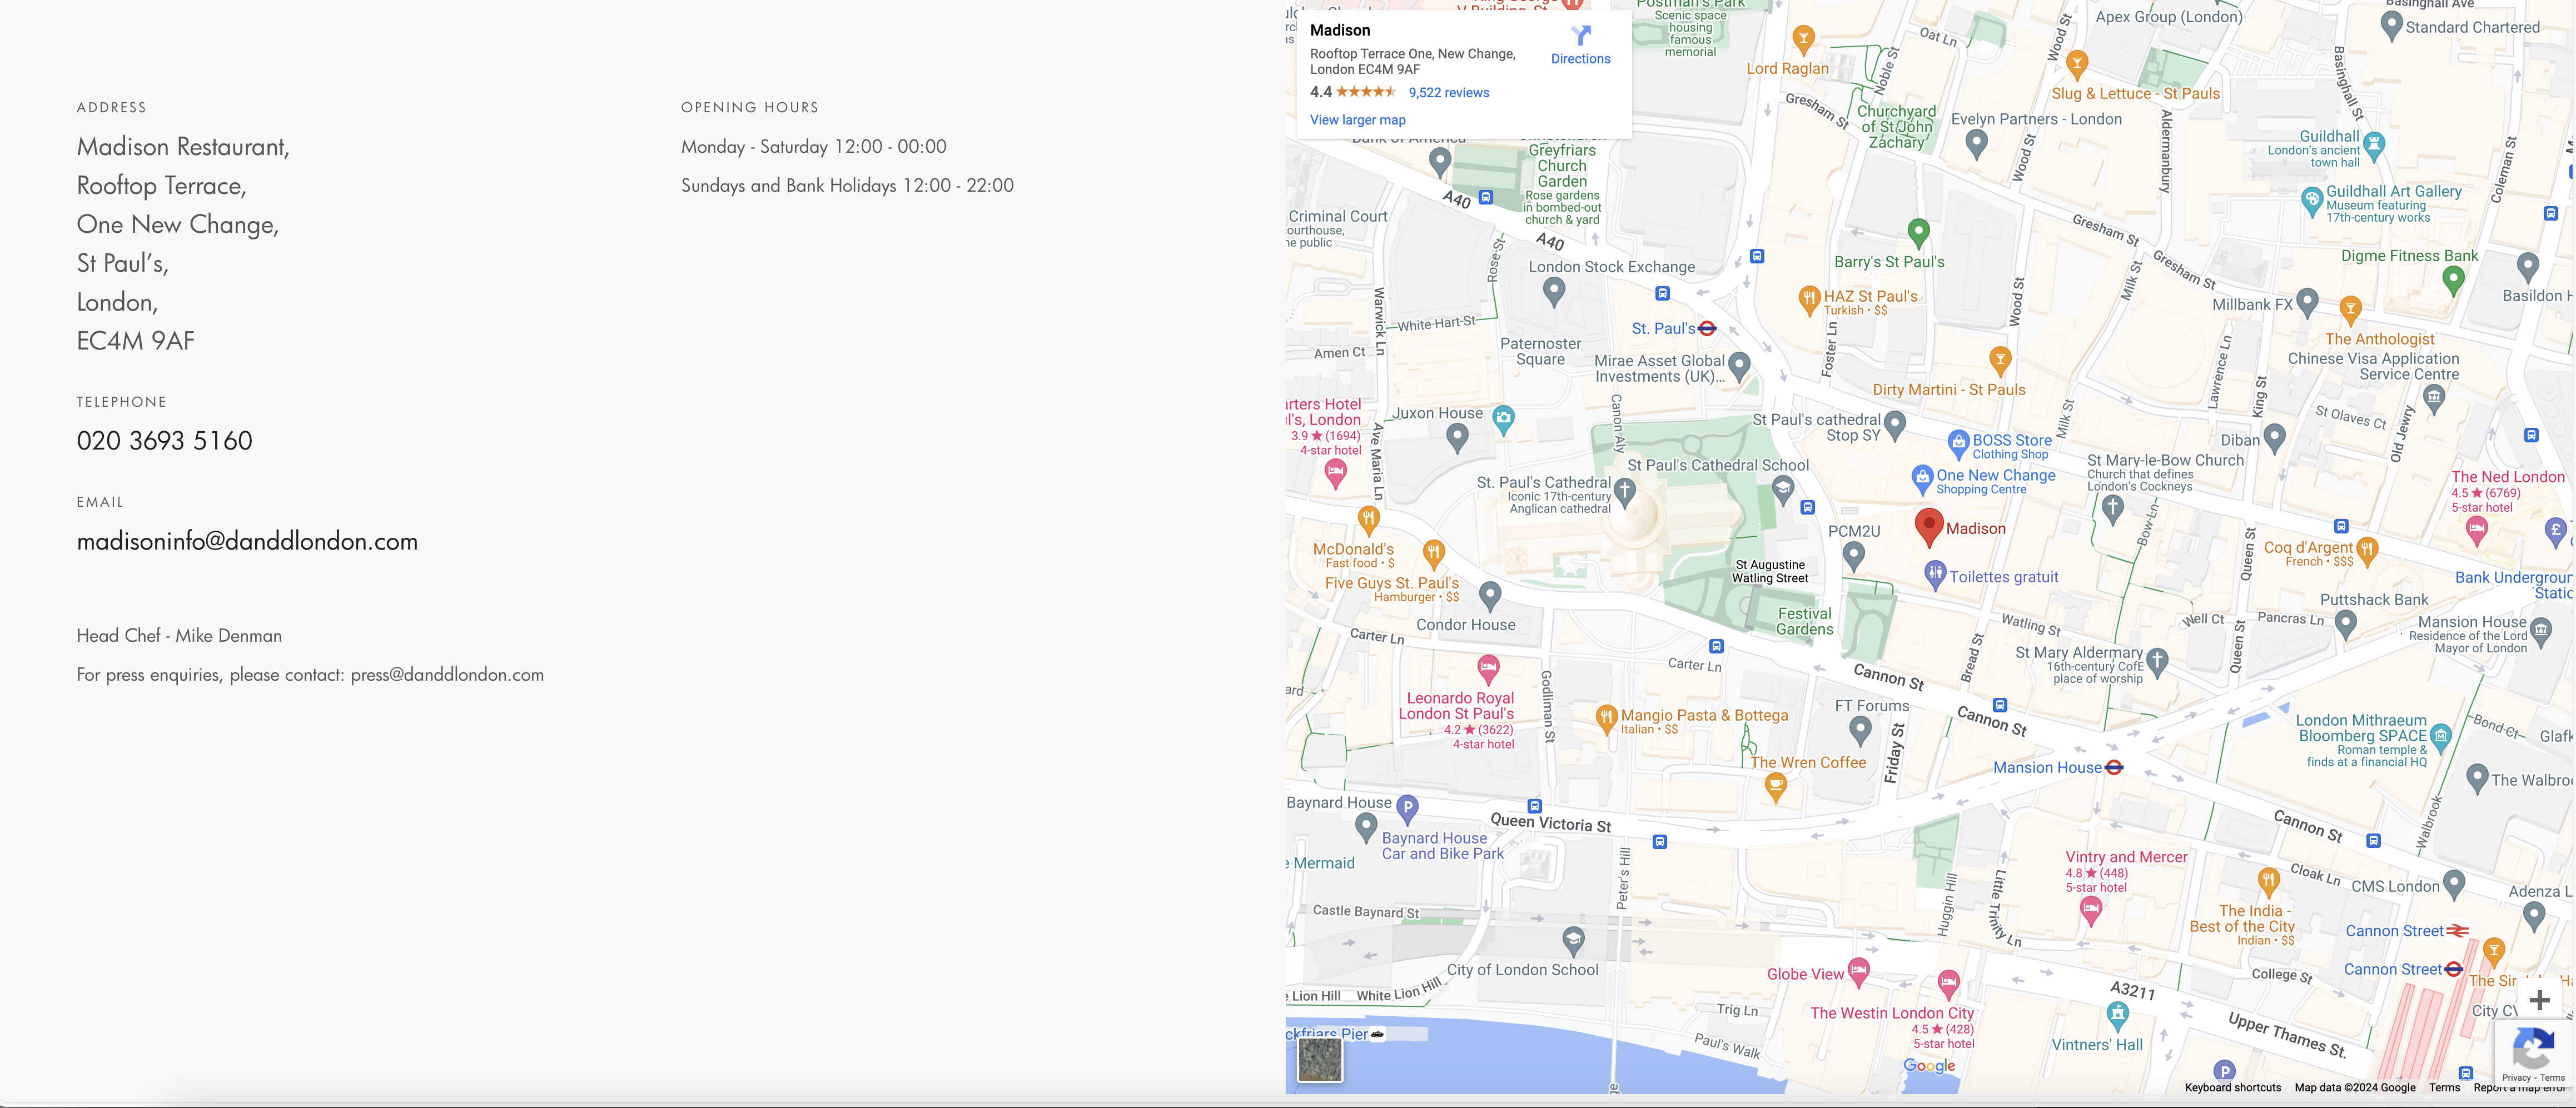Select the Leonardo Royal hotel marker
Image resolution: width=2576 pixels, height=1108 pixels.
(x=1488, y=667)
